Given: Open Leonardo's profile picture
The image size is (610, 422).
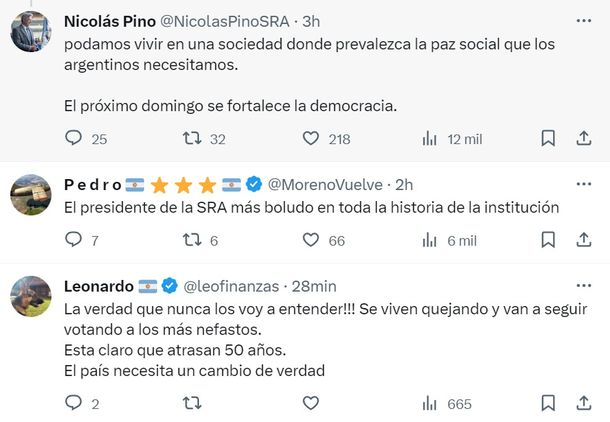Looking at the screenshot, I should [31, 296].
